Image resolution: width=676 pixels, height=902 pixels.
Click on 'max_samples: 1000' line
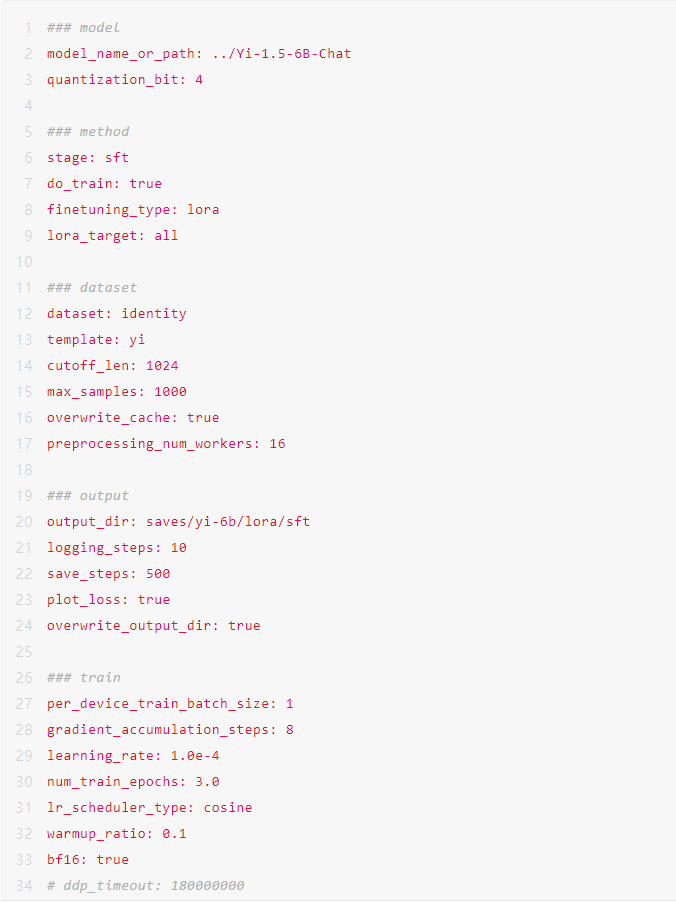click(117, 392)
